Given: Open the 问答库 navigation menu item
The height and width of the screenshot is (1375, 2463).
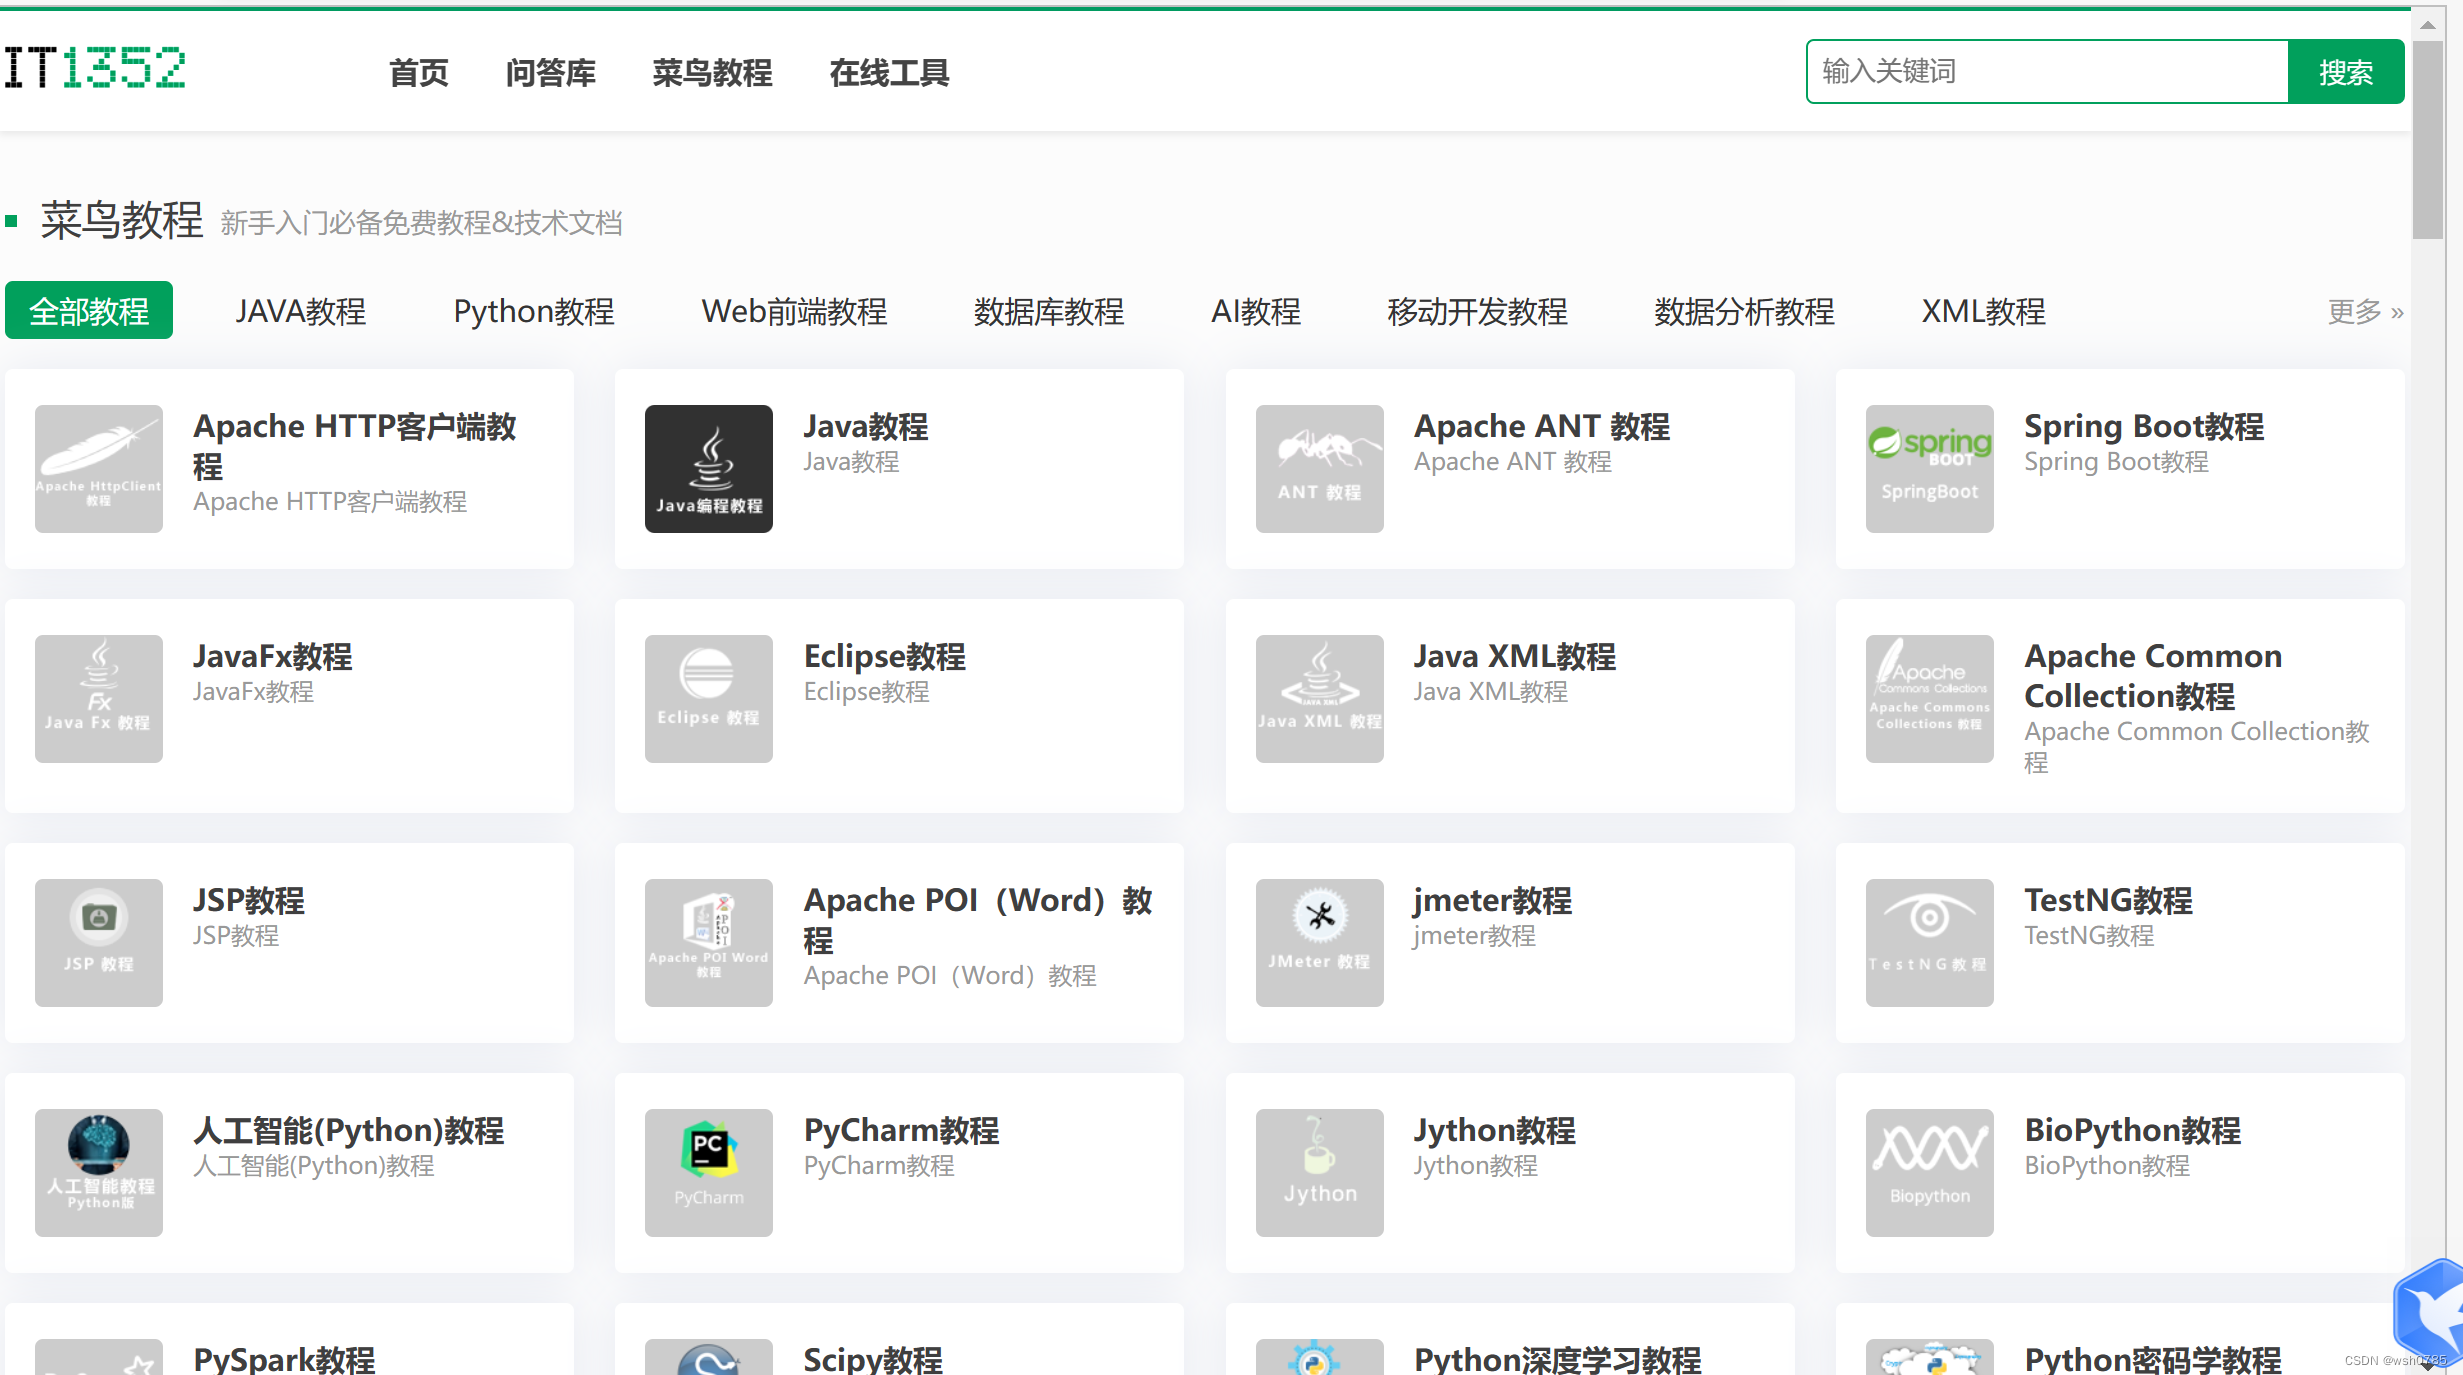Looking at the screenshot, I should pyautogui.click(x=550, y=73).
